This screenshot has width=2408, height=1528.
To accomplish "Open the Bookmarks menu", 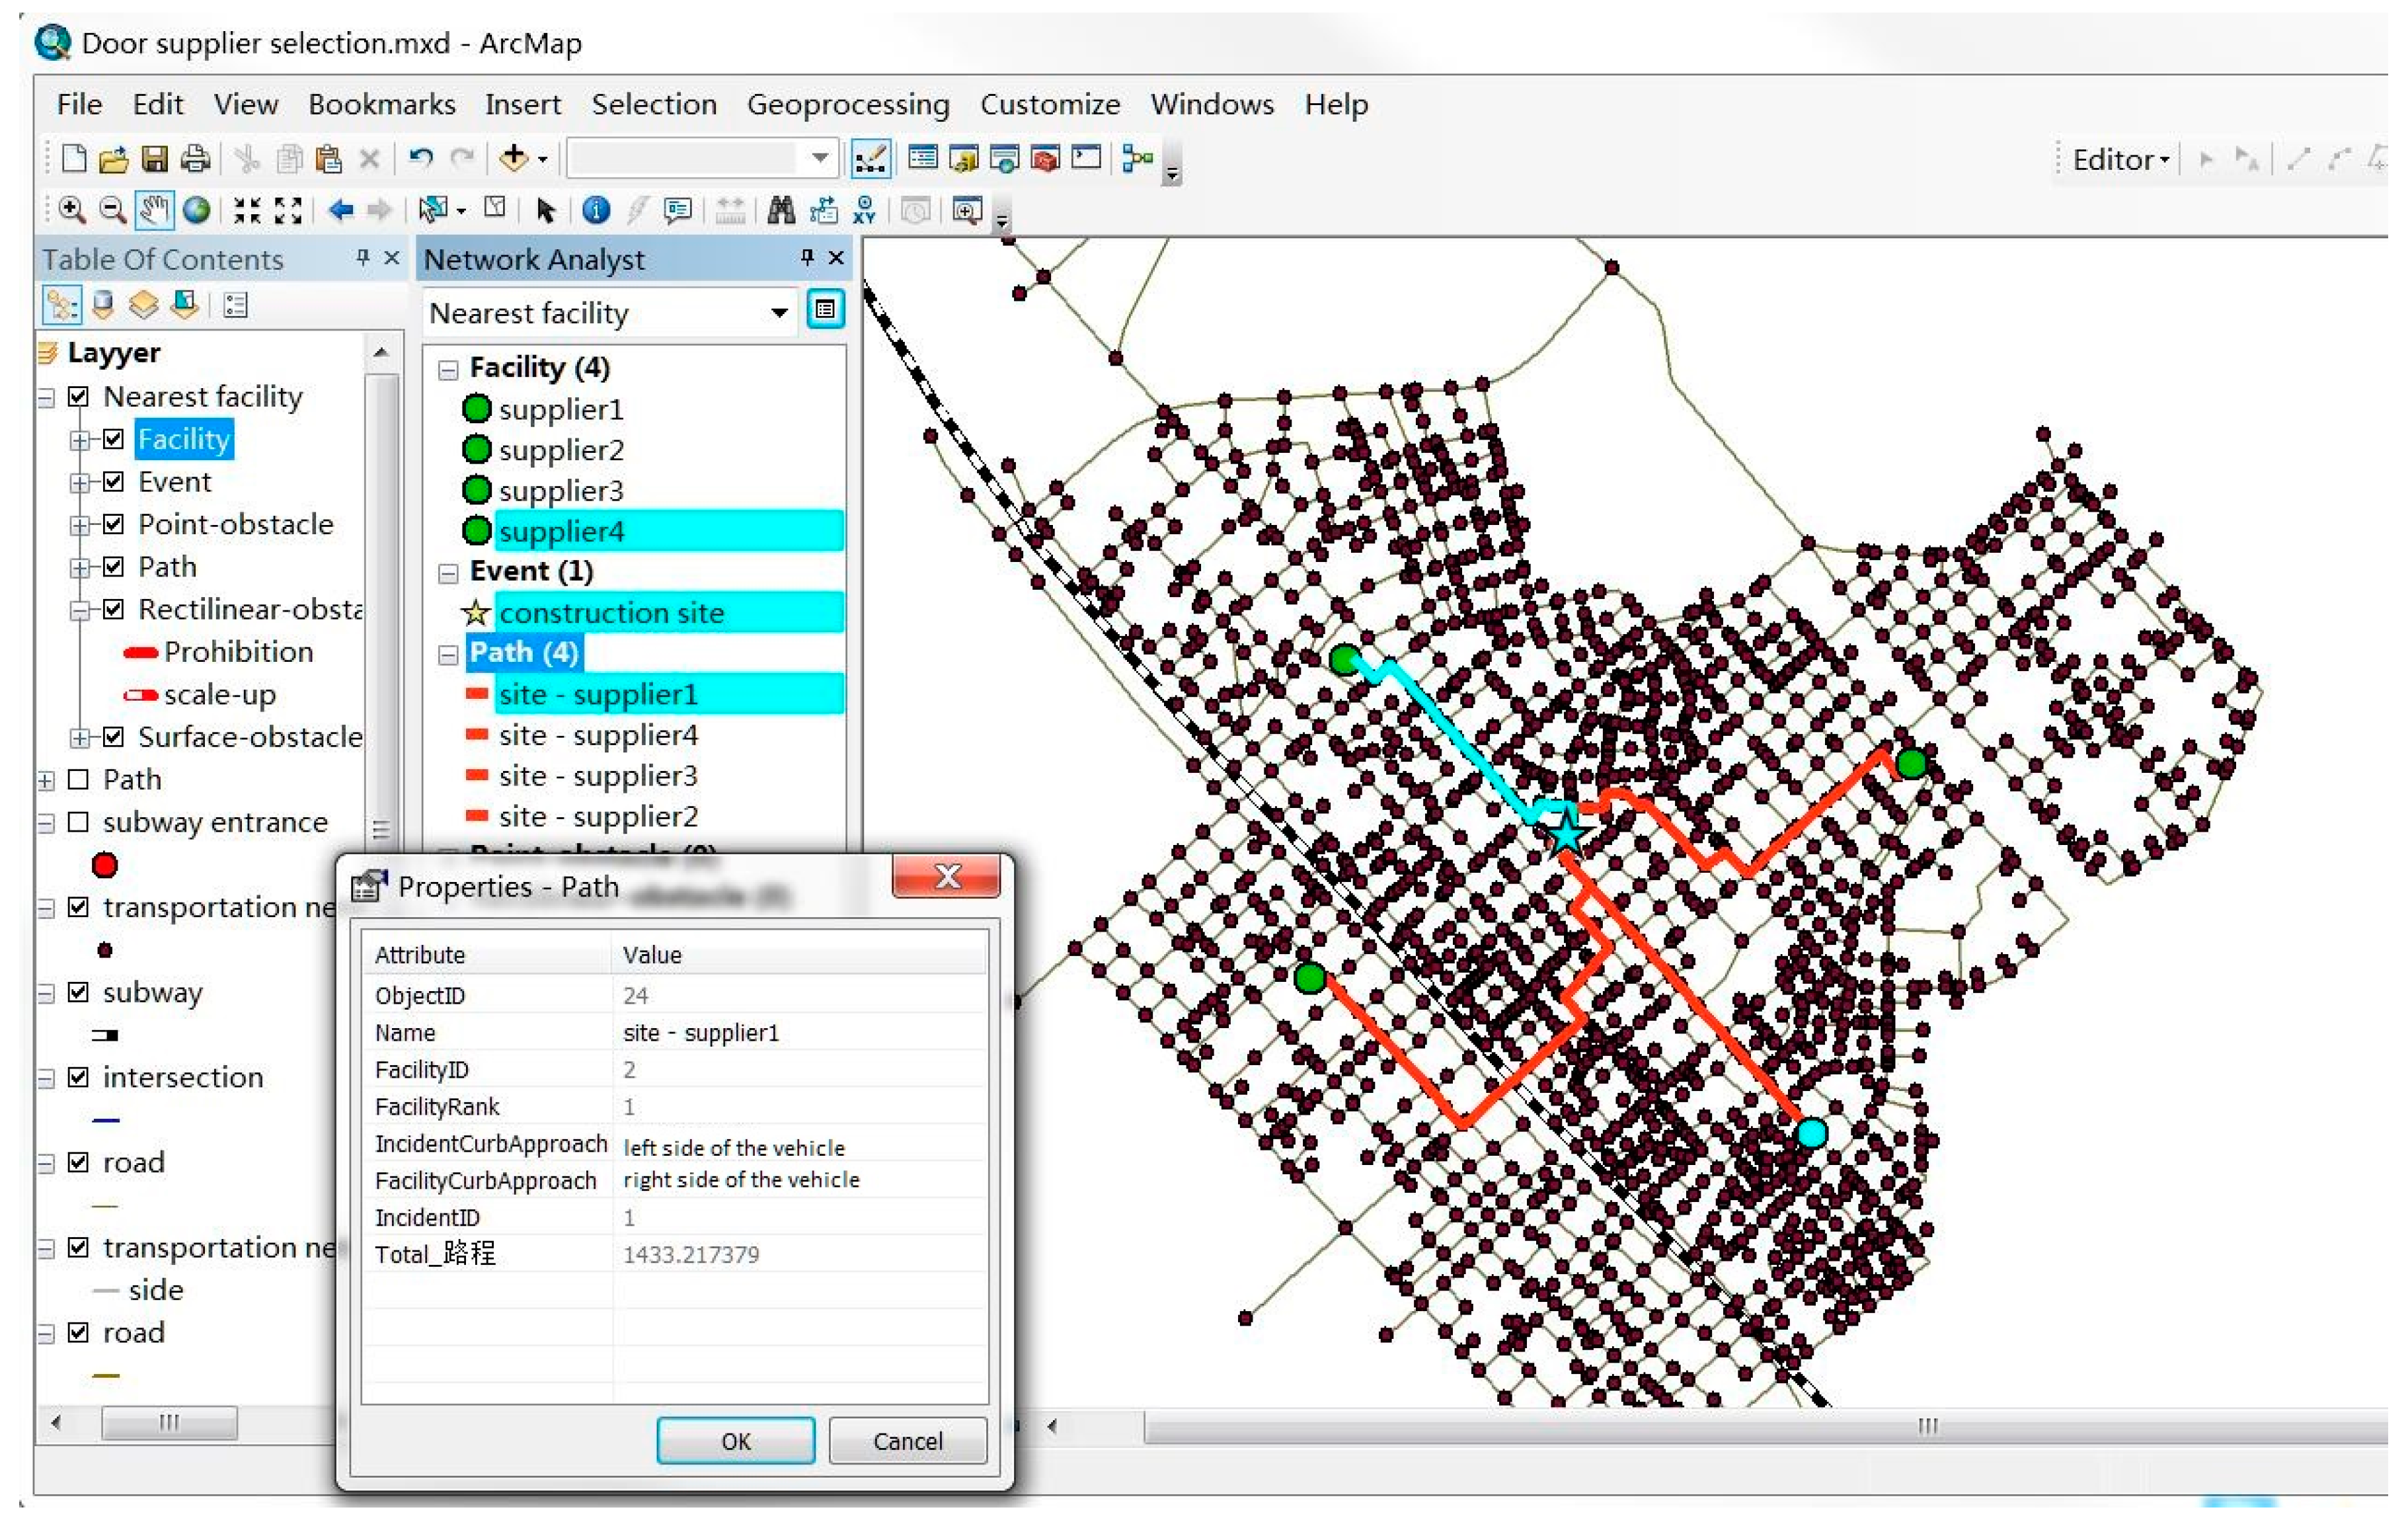I will pyautogui.click(x=381, y=105).
